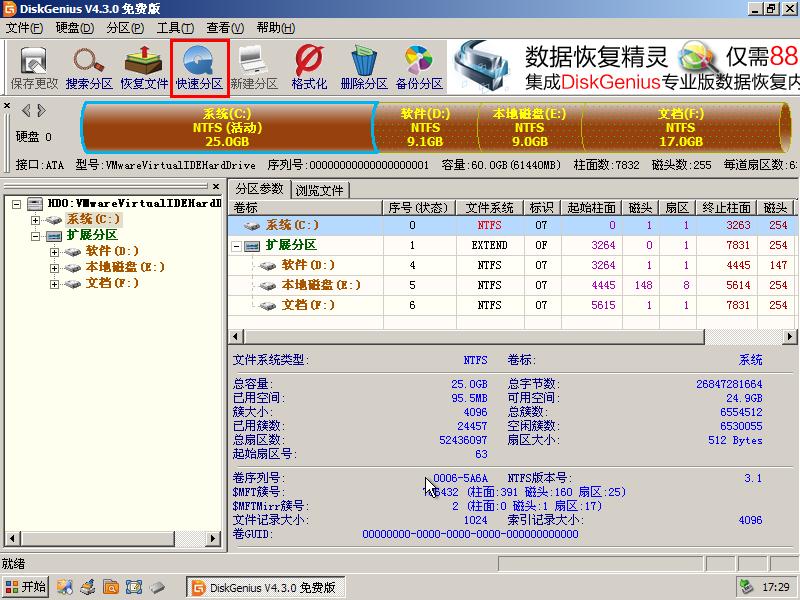Click the Save Changes (保存更改) toolbar icon
Image resolution: width=800 pixels, height=600 pixels.
click(34, 67)
